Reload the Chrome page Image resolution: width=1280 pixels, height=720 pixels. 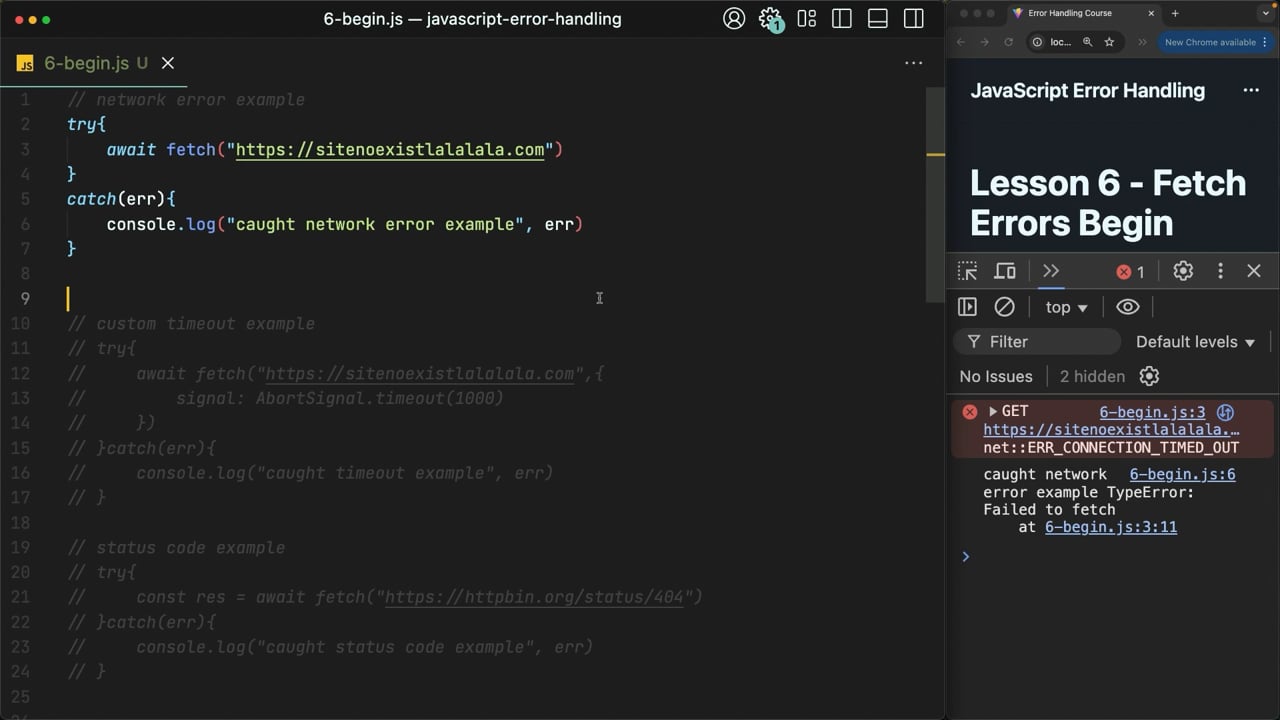click(1009, 42)
